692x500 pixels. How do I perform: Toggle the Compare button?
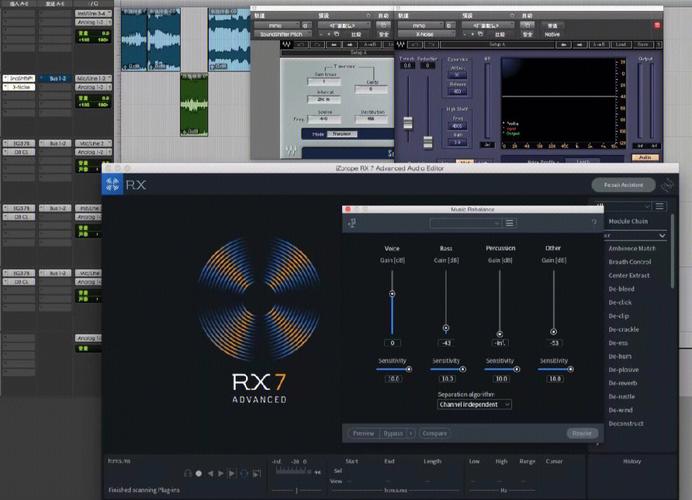pyautogui.click(x=434, y=433)
